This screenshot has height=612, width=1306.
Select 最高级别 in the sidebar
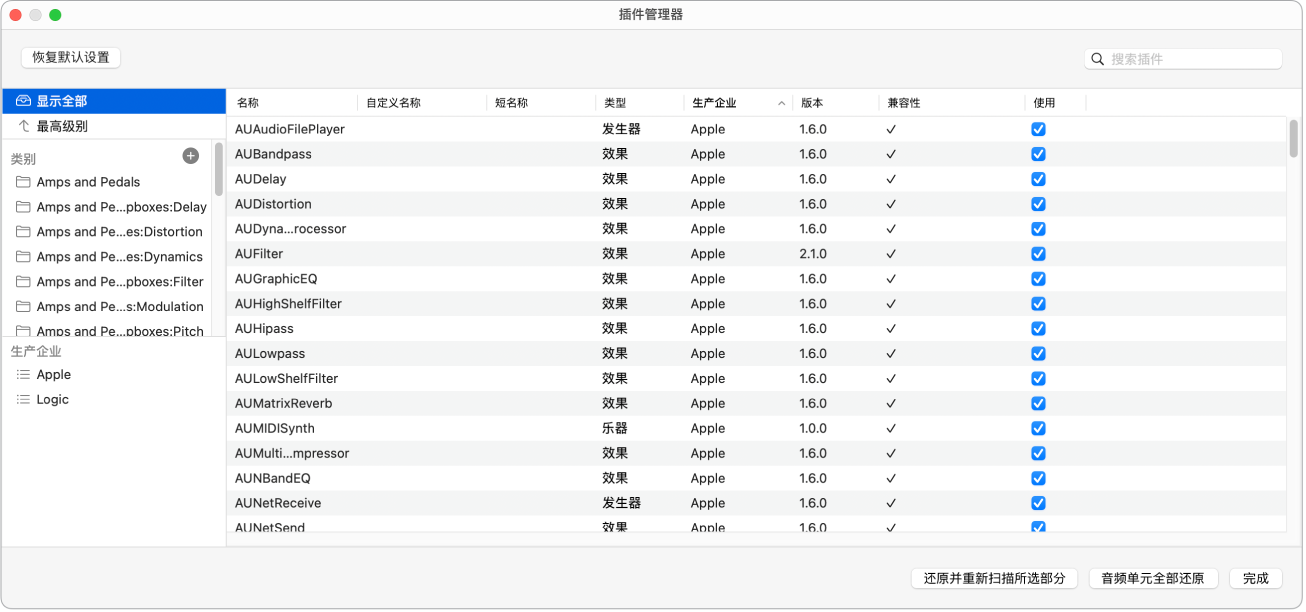[114, 126]
